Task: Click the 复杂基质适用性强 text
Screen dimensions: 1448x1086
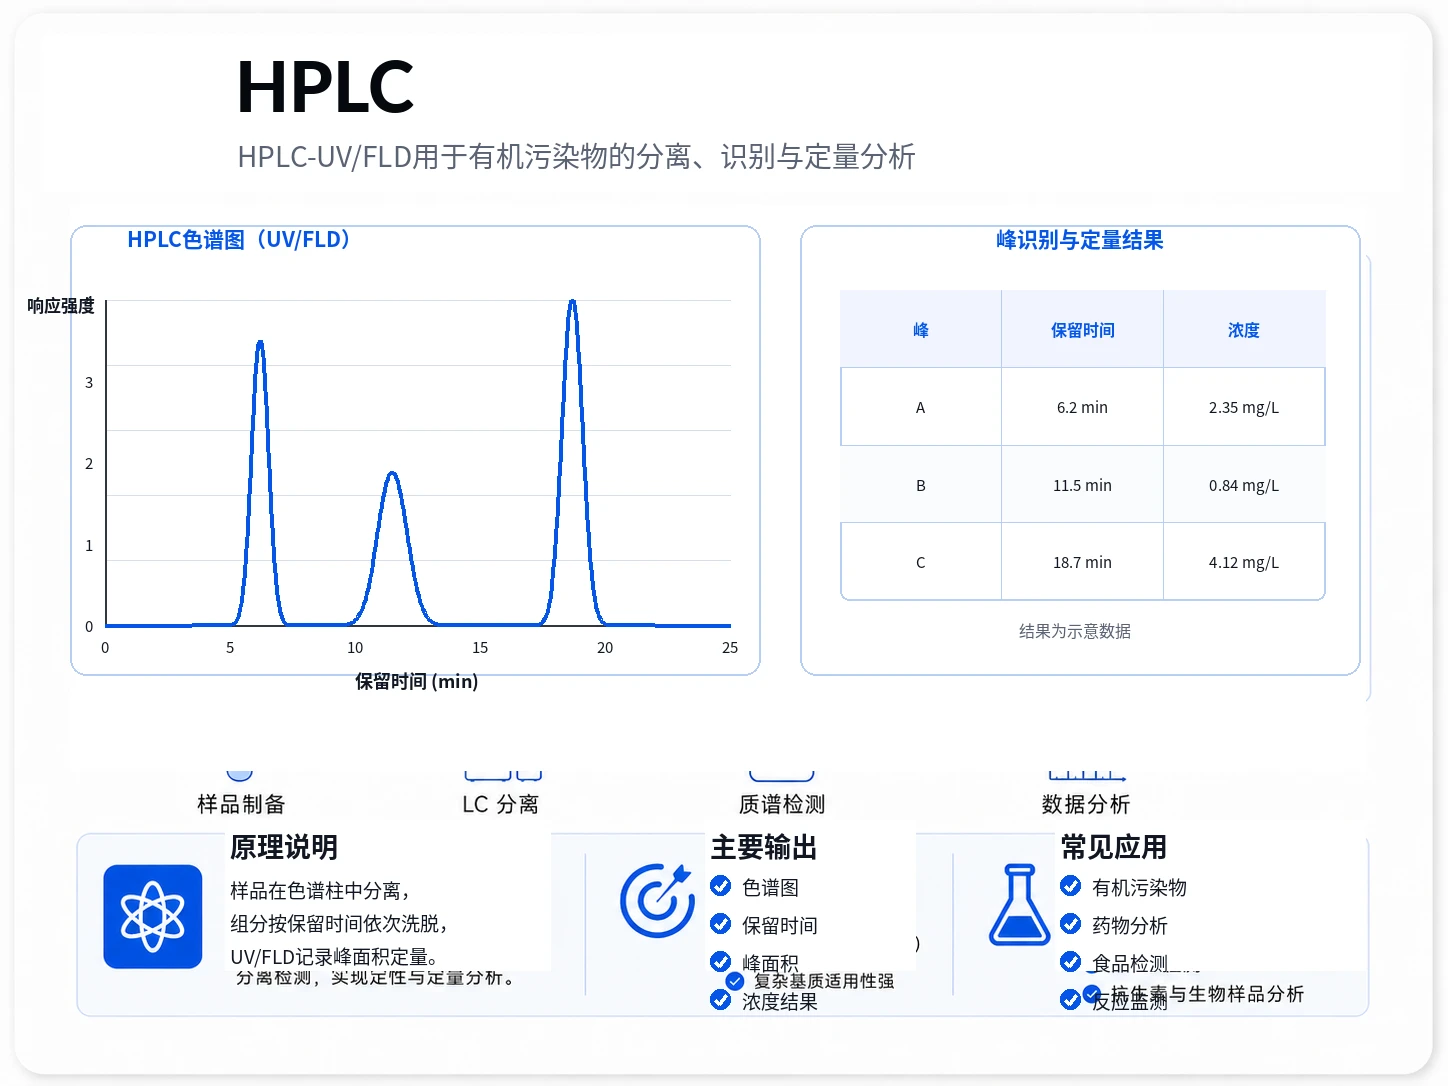Action: pyautogui.click(x=824, y=981)
